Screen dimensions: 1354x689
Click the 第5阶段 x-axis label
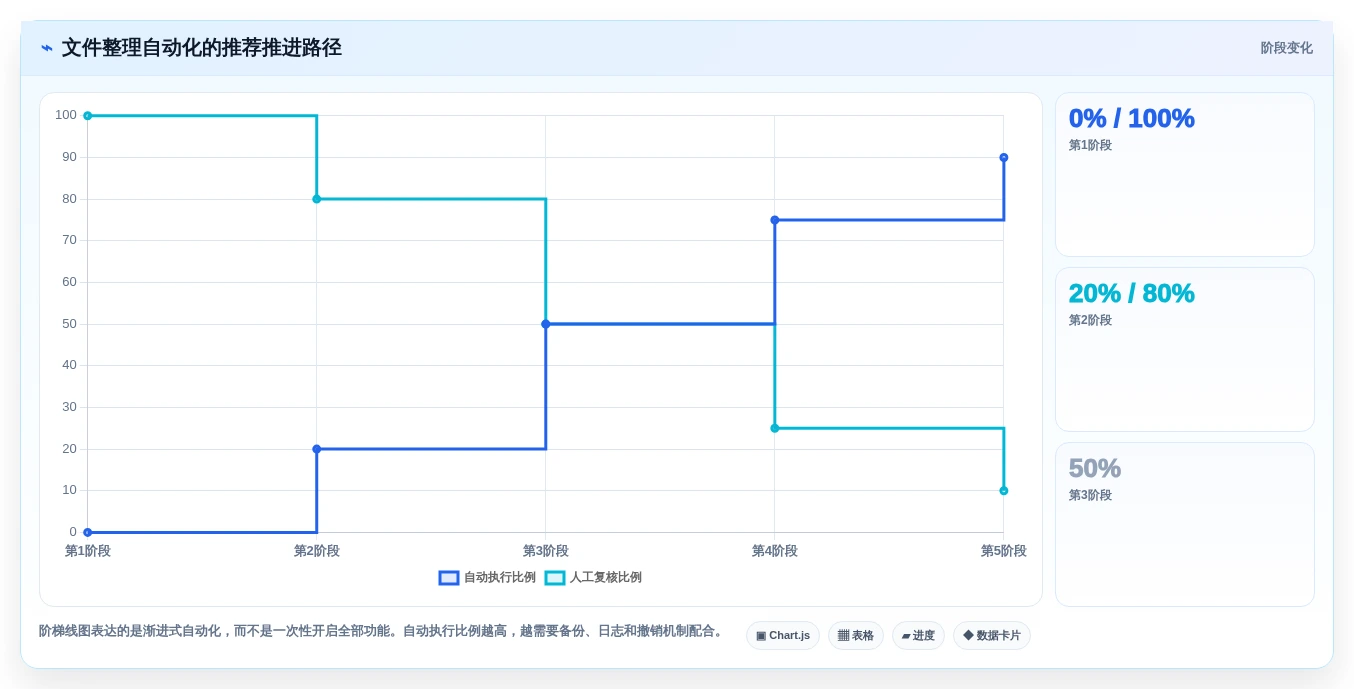click(1004, 551)
